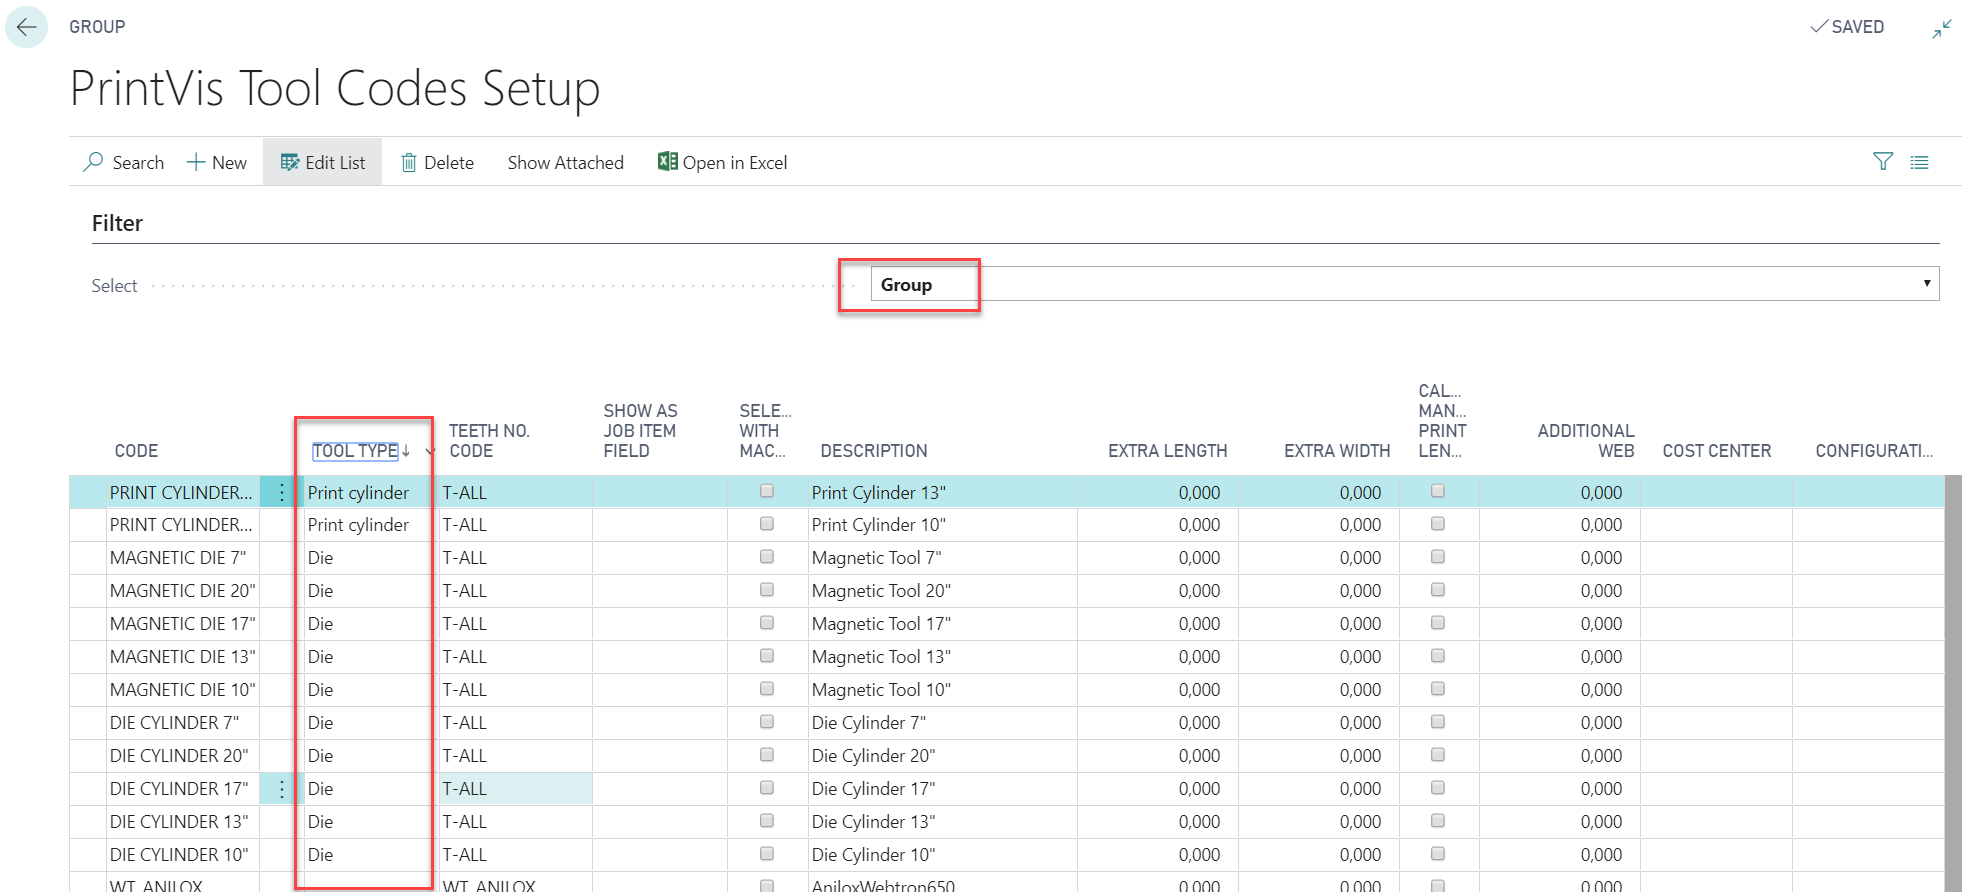The image size is (1967, 892).
Task: Open row menu for DIE CYLINDER 17"
Action: tap(281, 789)
